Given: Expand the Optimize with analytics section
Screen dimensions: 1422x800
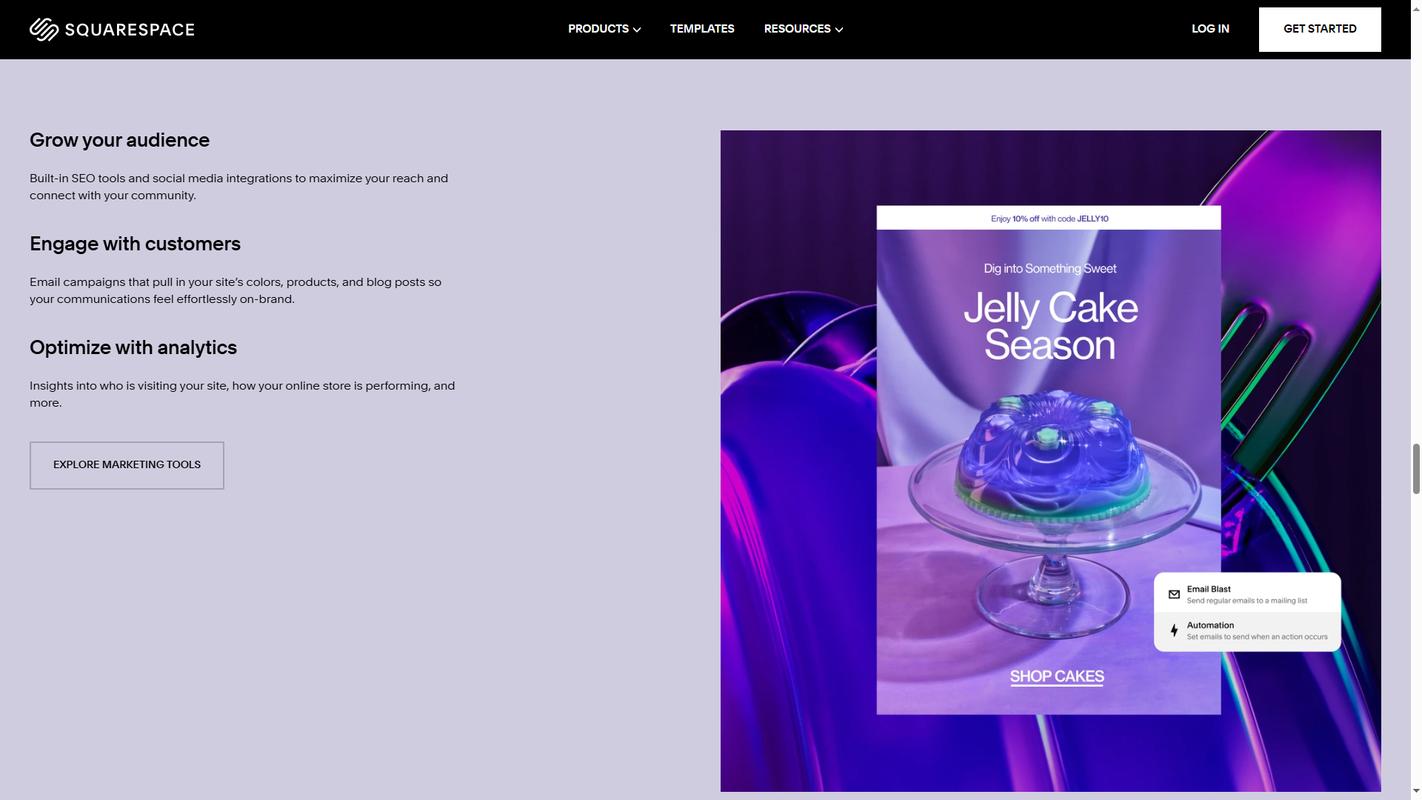Looking at the screenshot, I should click(133, 348).
